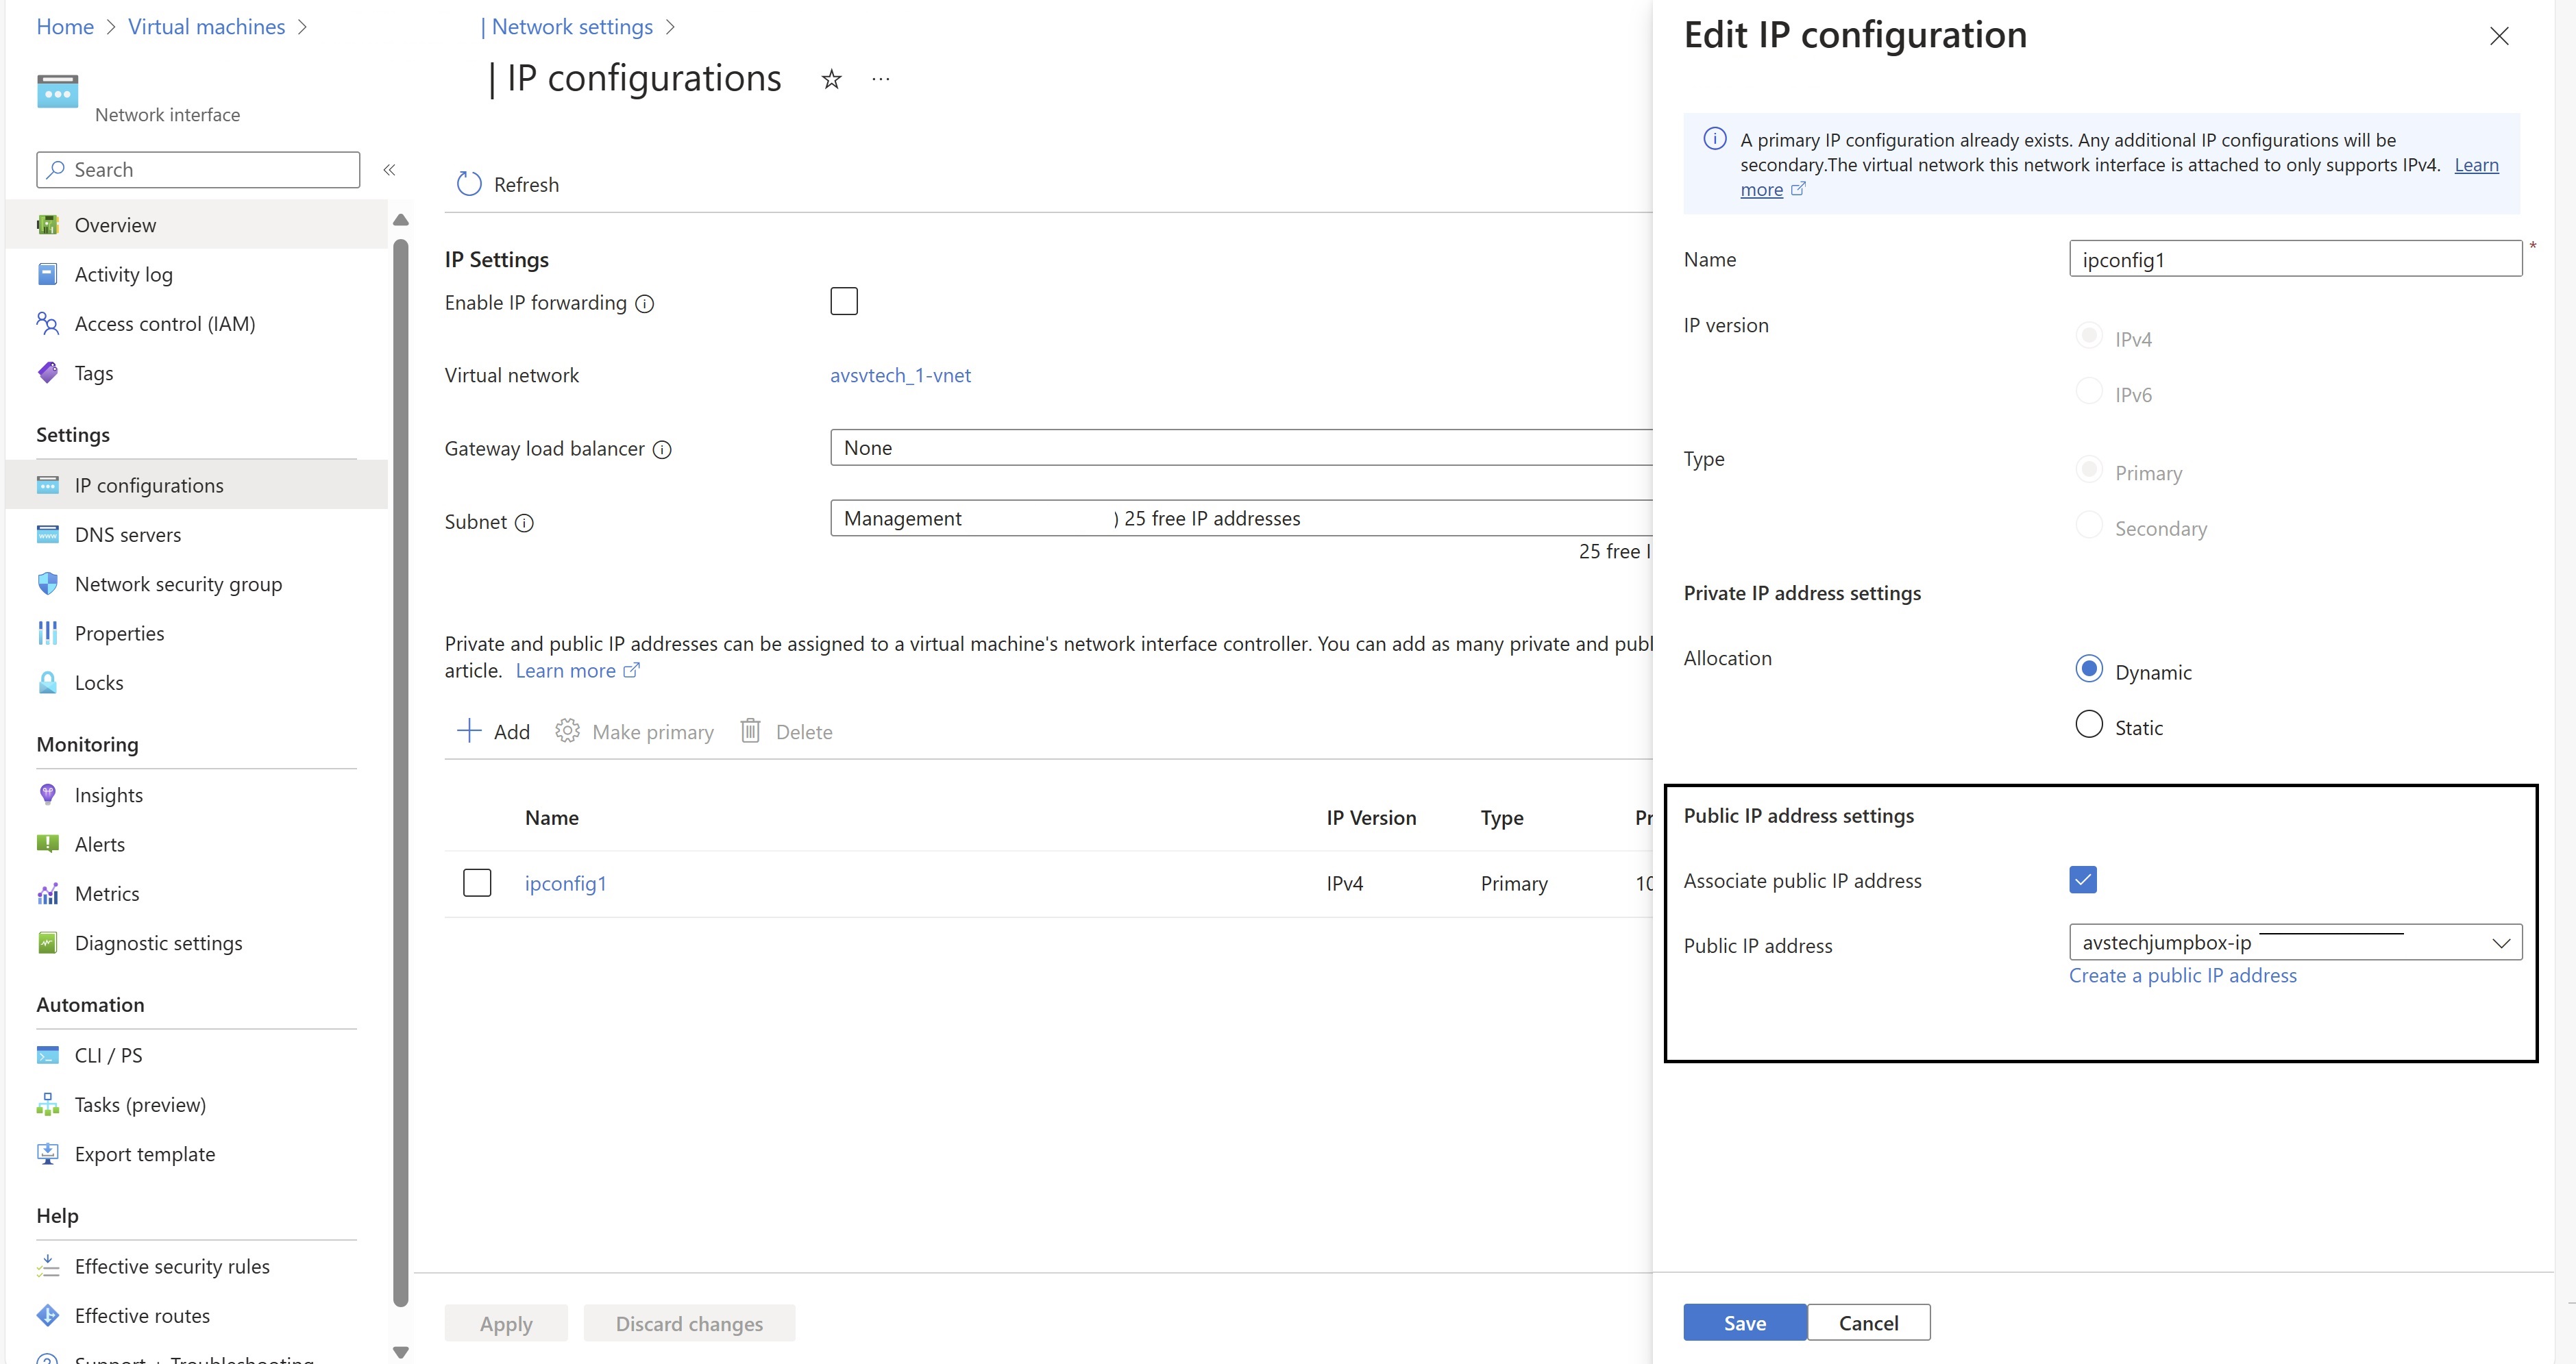Select Static allocation radio button

[2088, 724]
